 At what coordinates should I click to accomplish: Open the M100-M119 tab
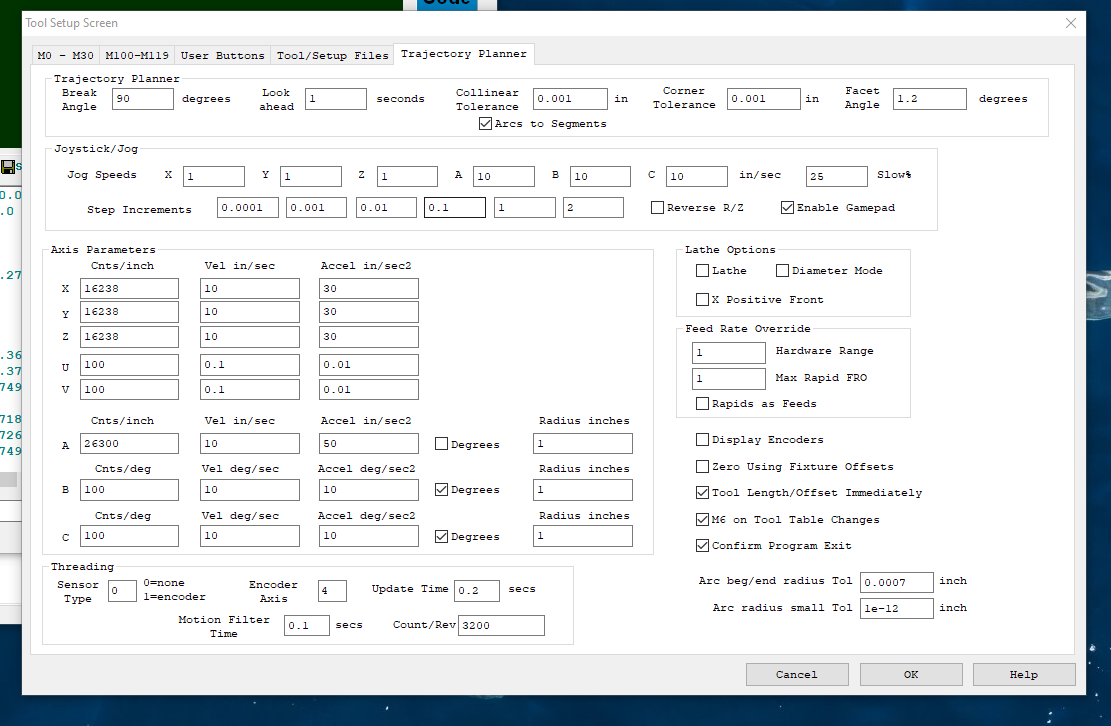137,55
